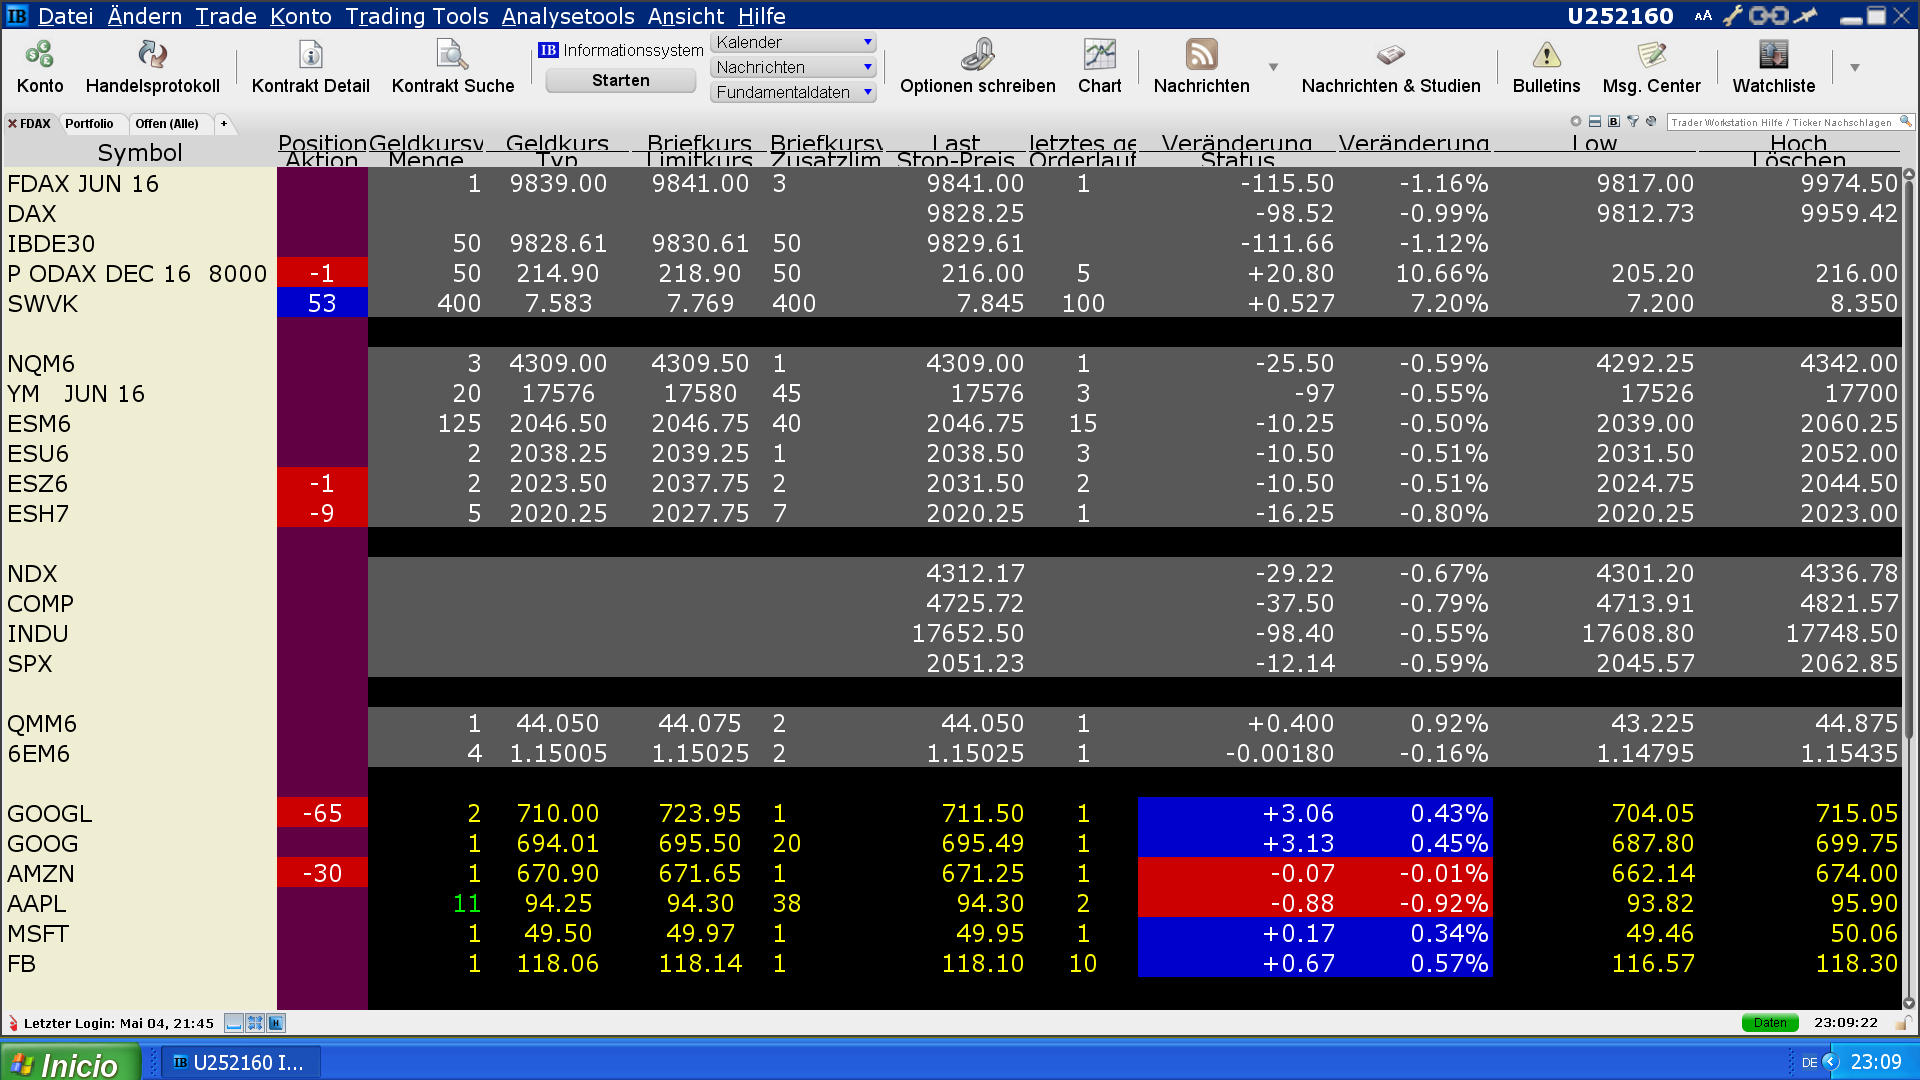Toggle the AA font size control
The height and width of the screenshot is (1080, 1920).
[1703, 16]
